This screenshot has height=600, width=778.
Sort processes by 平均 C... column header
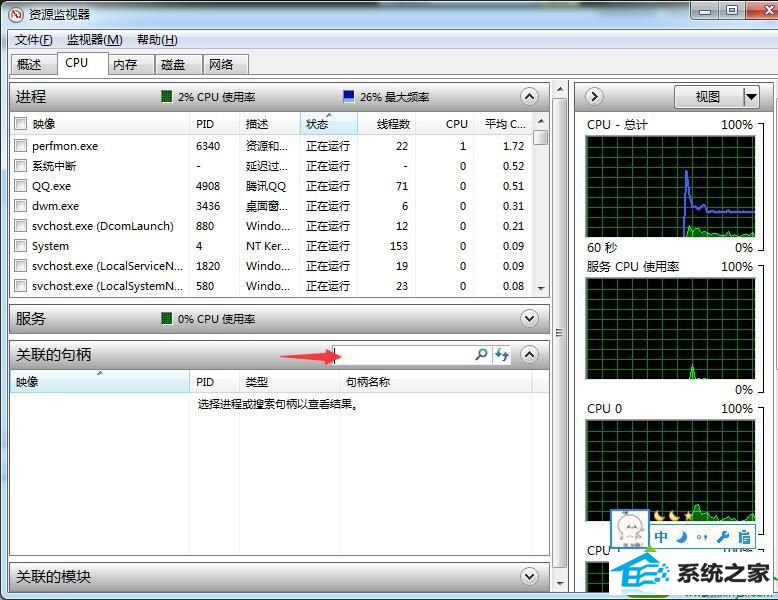coord(503,124)
